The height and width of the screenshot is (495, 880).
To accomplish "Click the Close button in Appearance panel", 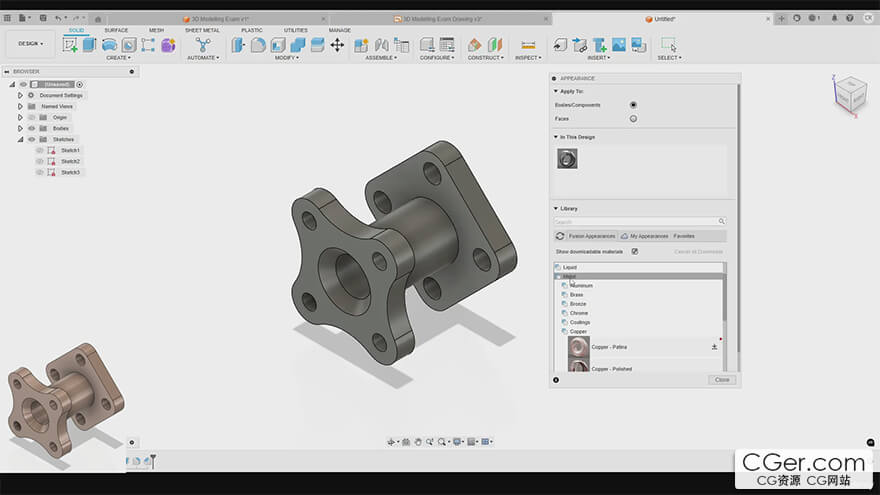I will pos(722,380).
